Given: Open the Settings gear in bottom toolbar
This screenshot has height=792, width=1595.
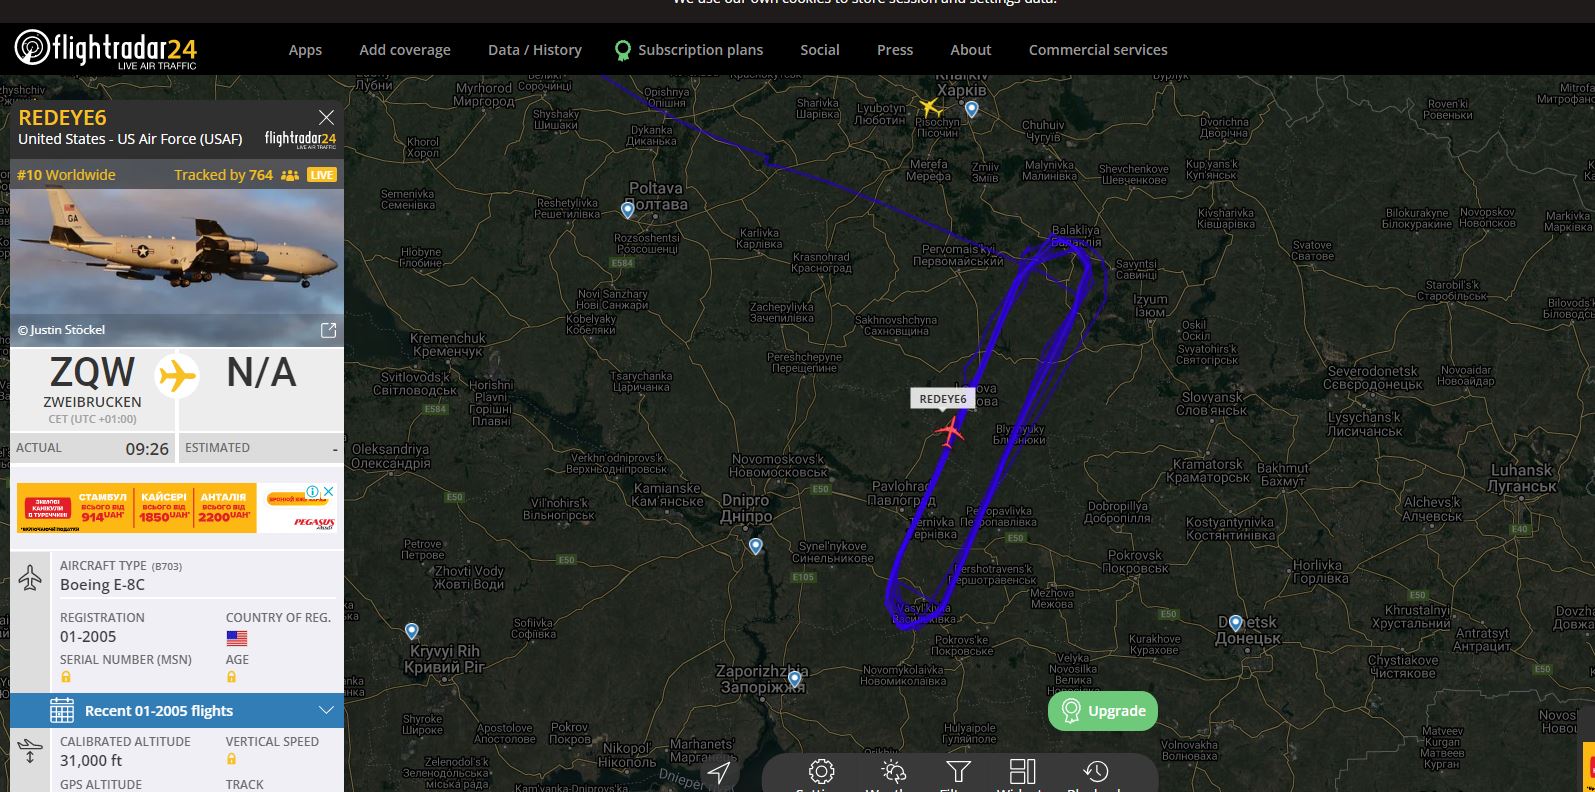Looking at the screenshot, I should coord(821,772).
